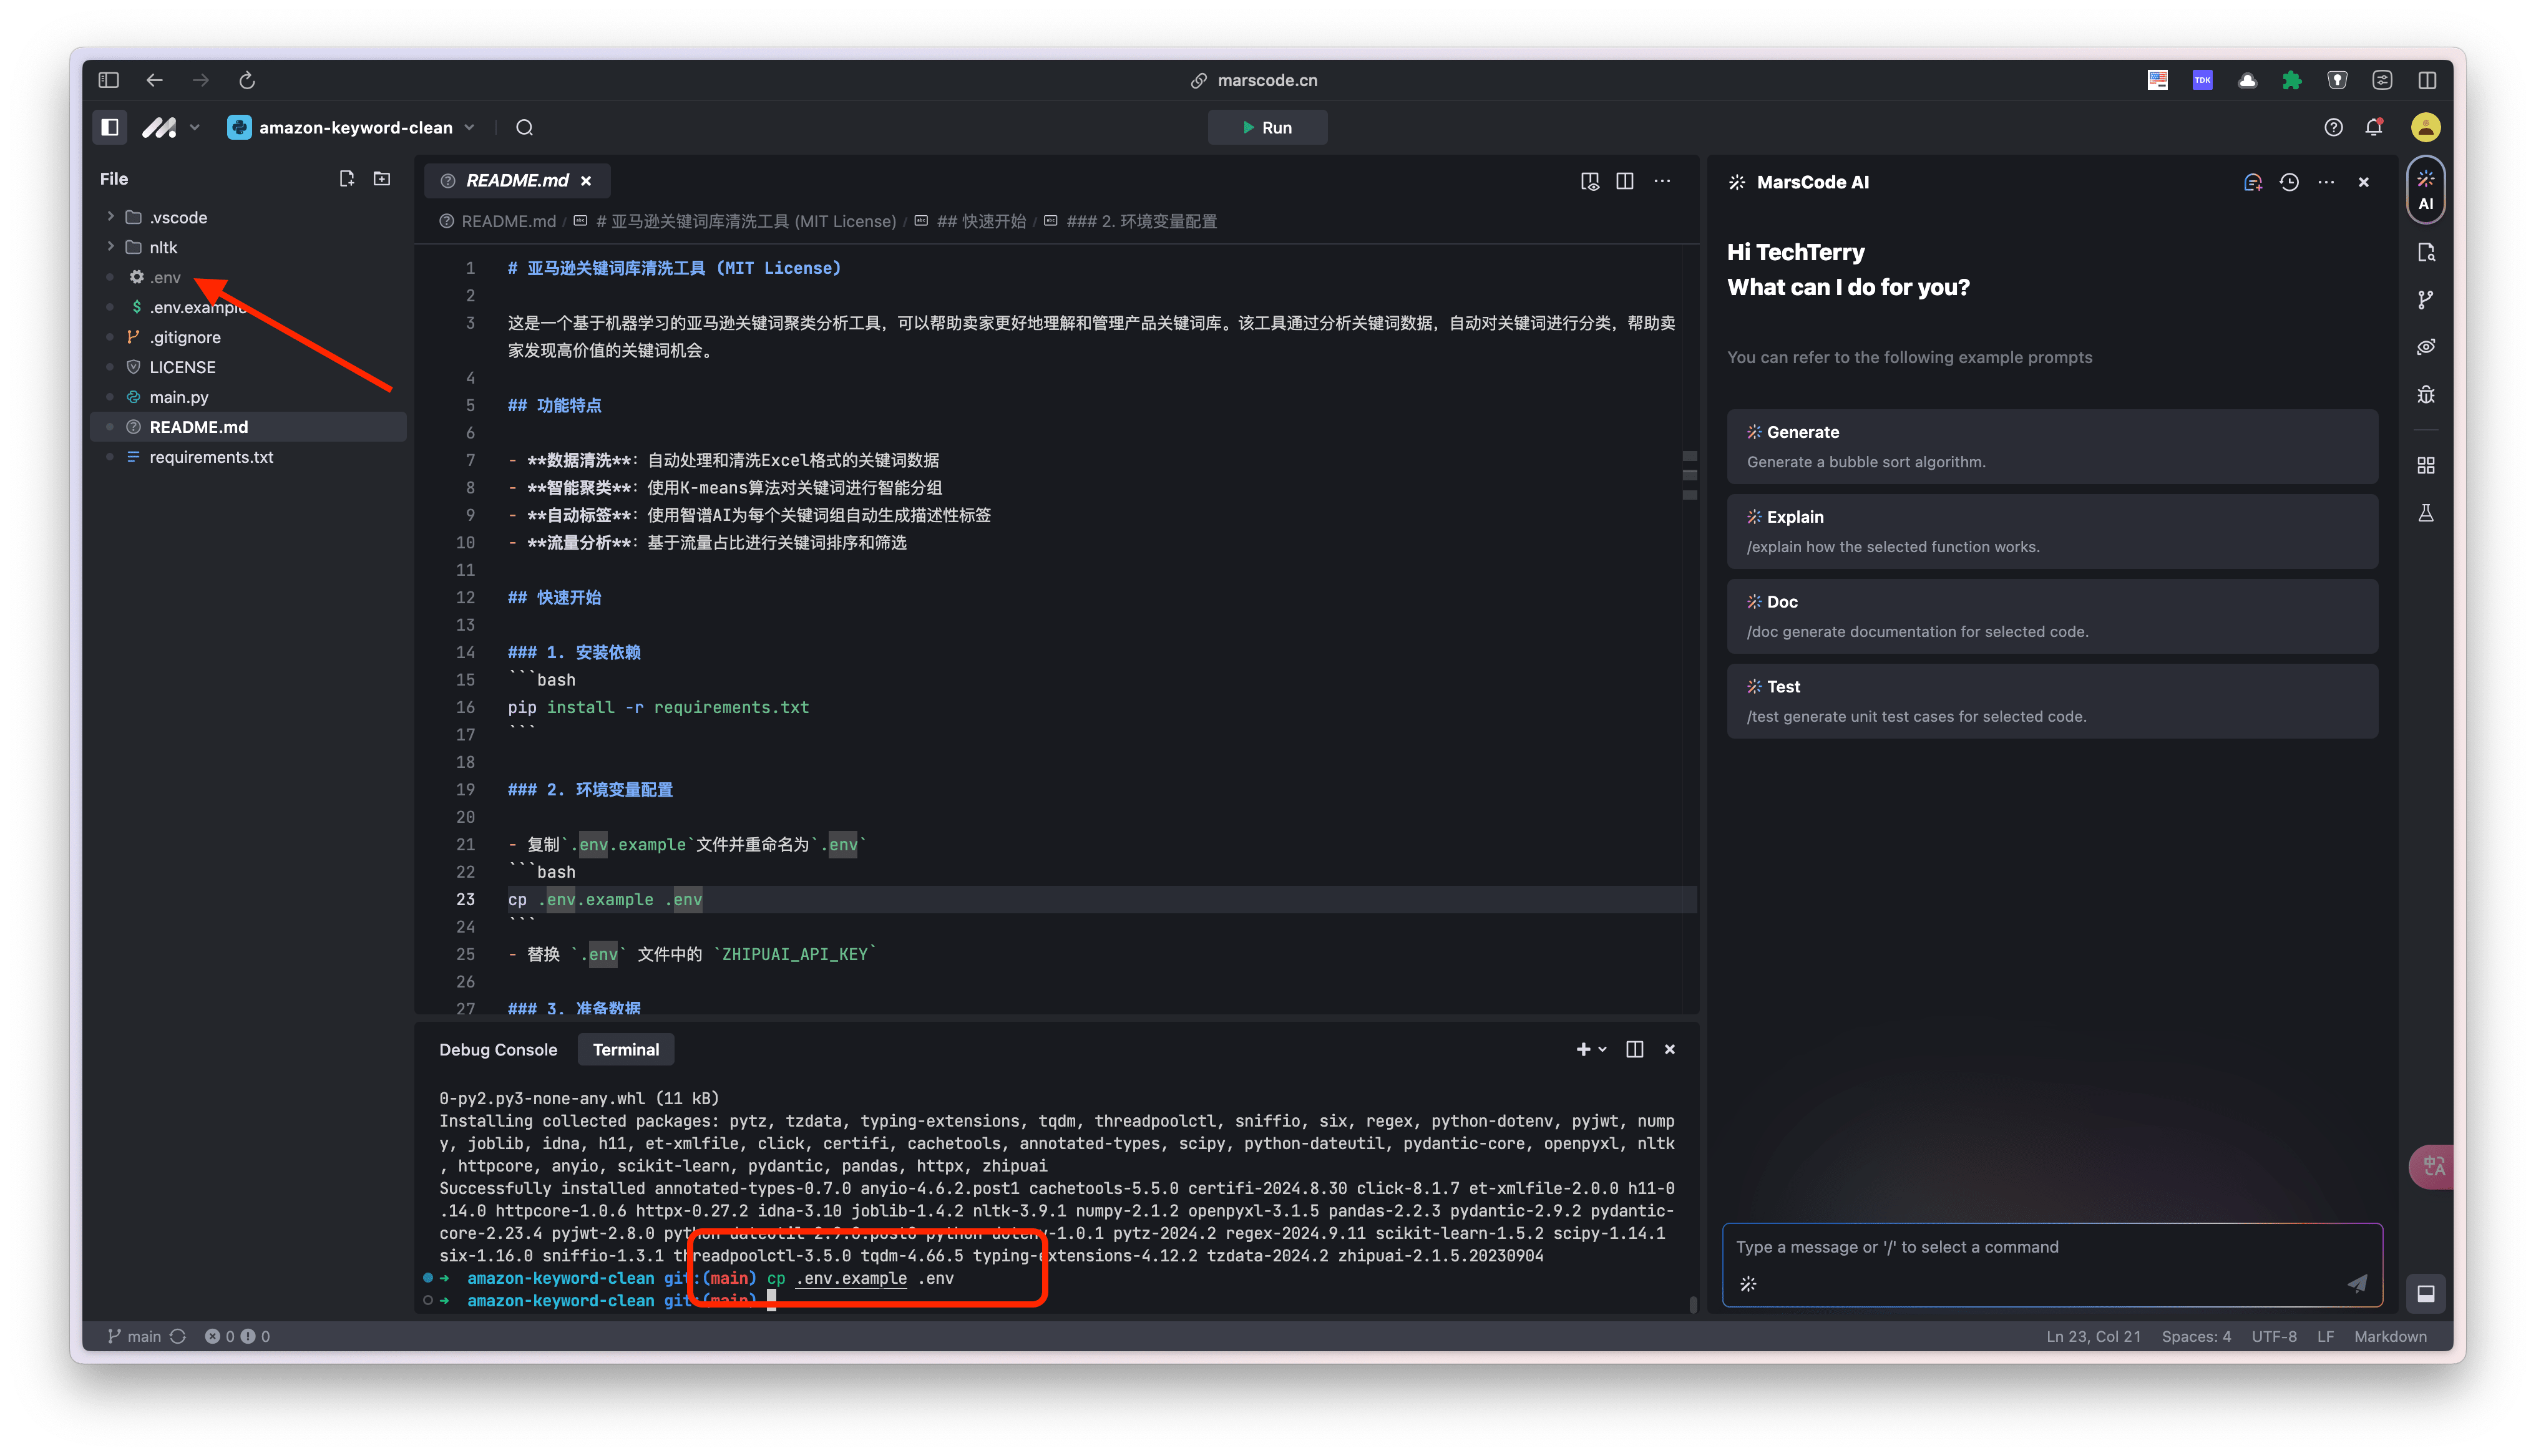The height and width of the screenshot is (1456, 2536).
Task: Open source control branch icon in right sidebar
Action: coord(2425,300)
